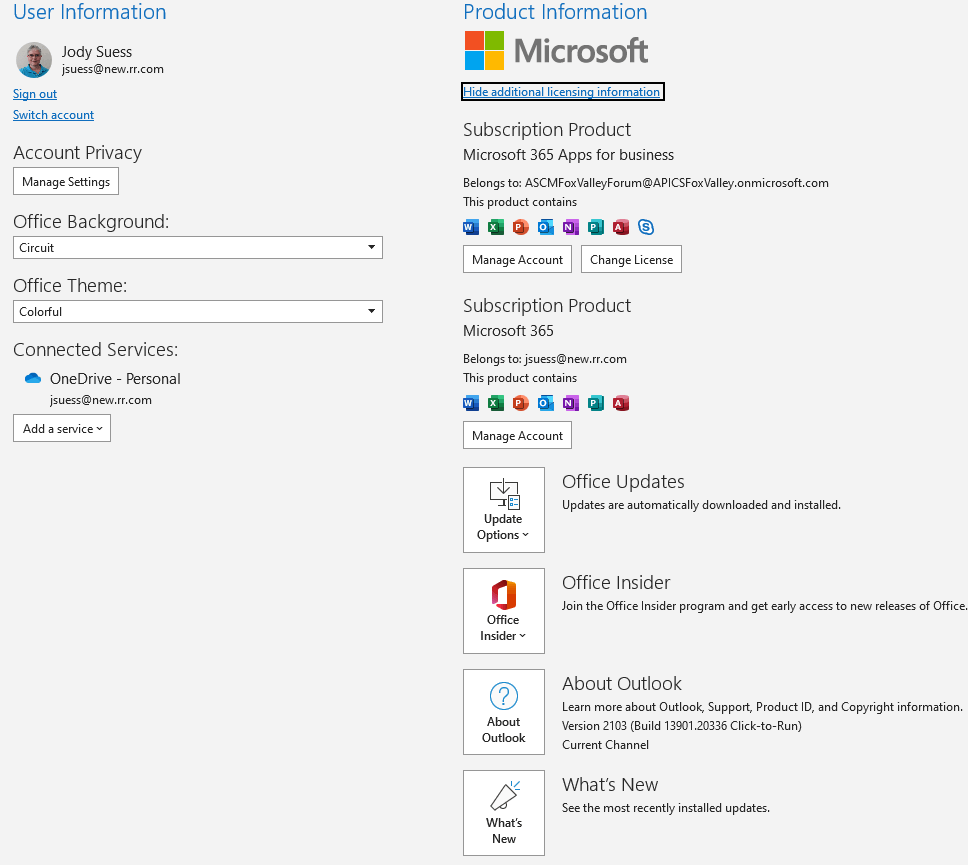Click Jody Suess profile photo
The height and width of the screenshot is (865, 968).
[34, 60]
